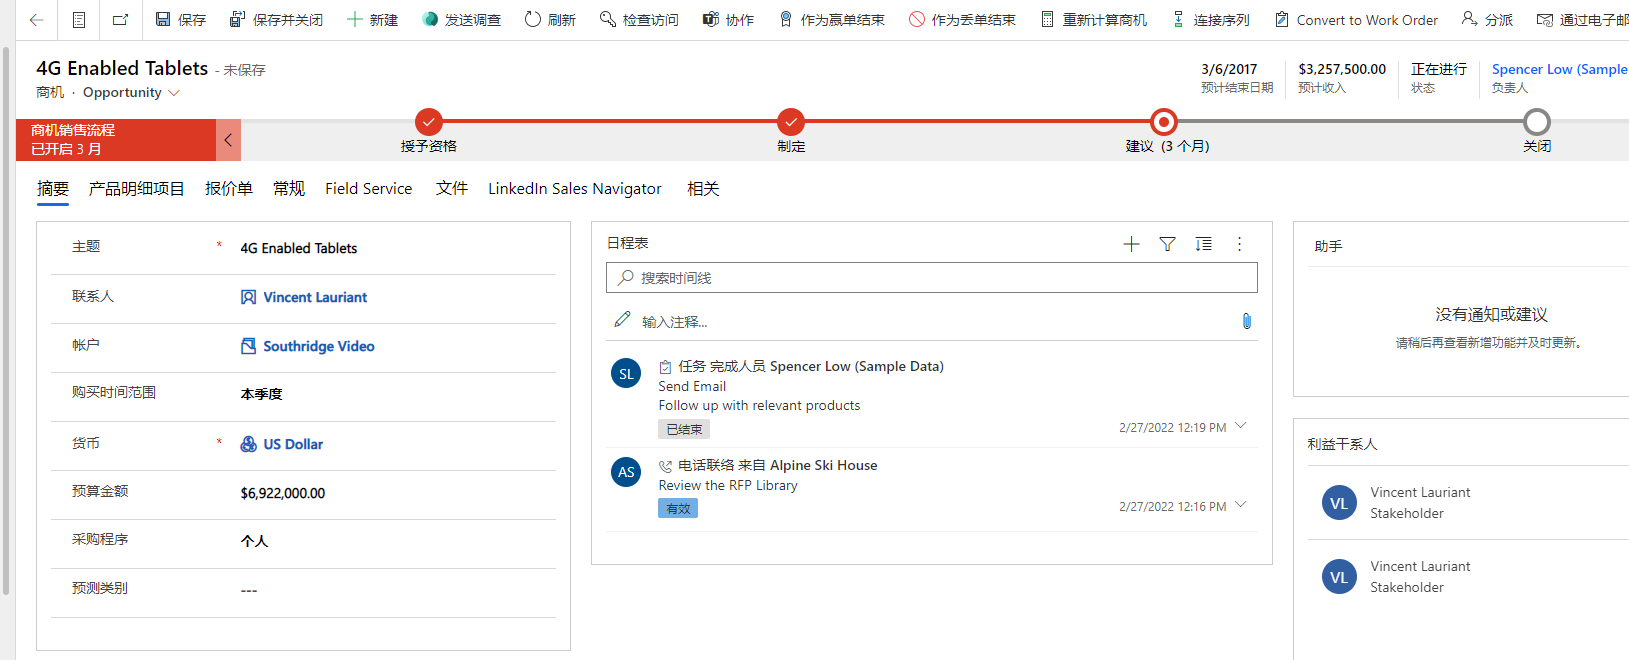Go back using the arrow icon
This screenshot has width=1629, height=660.
click(x=37, y=19)
